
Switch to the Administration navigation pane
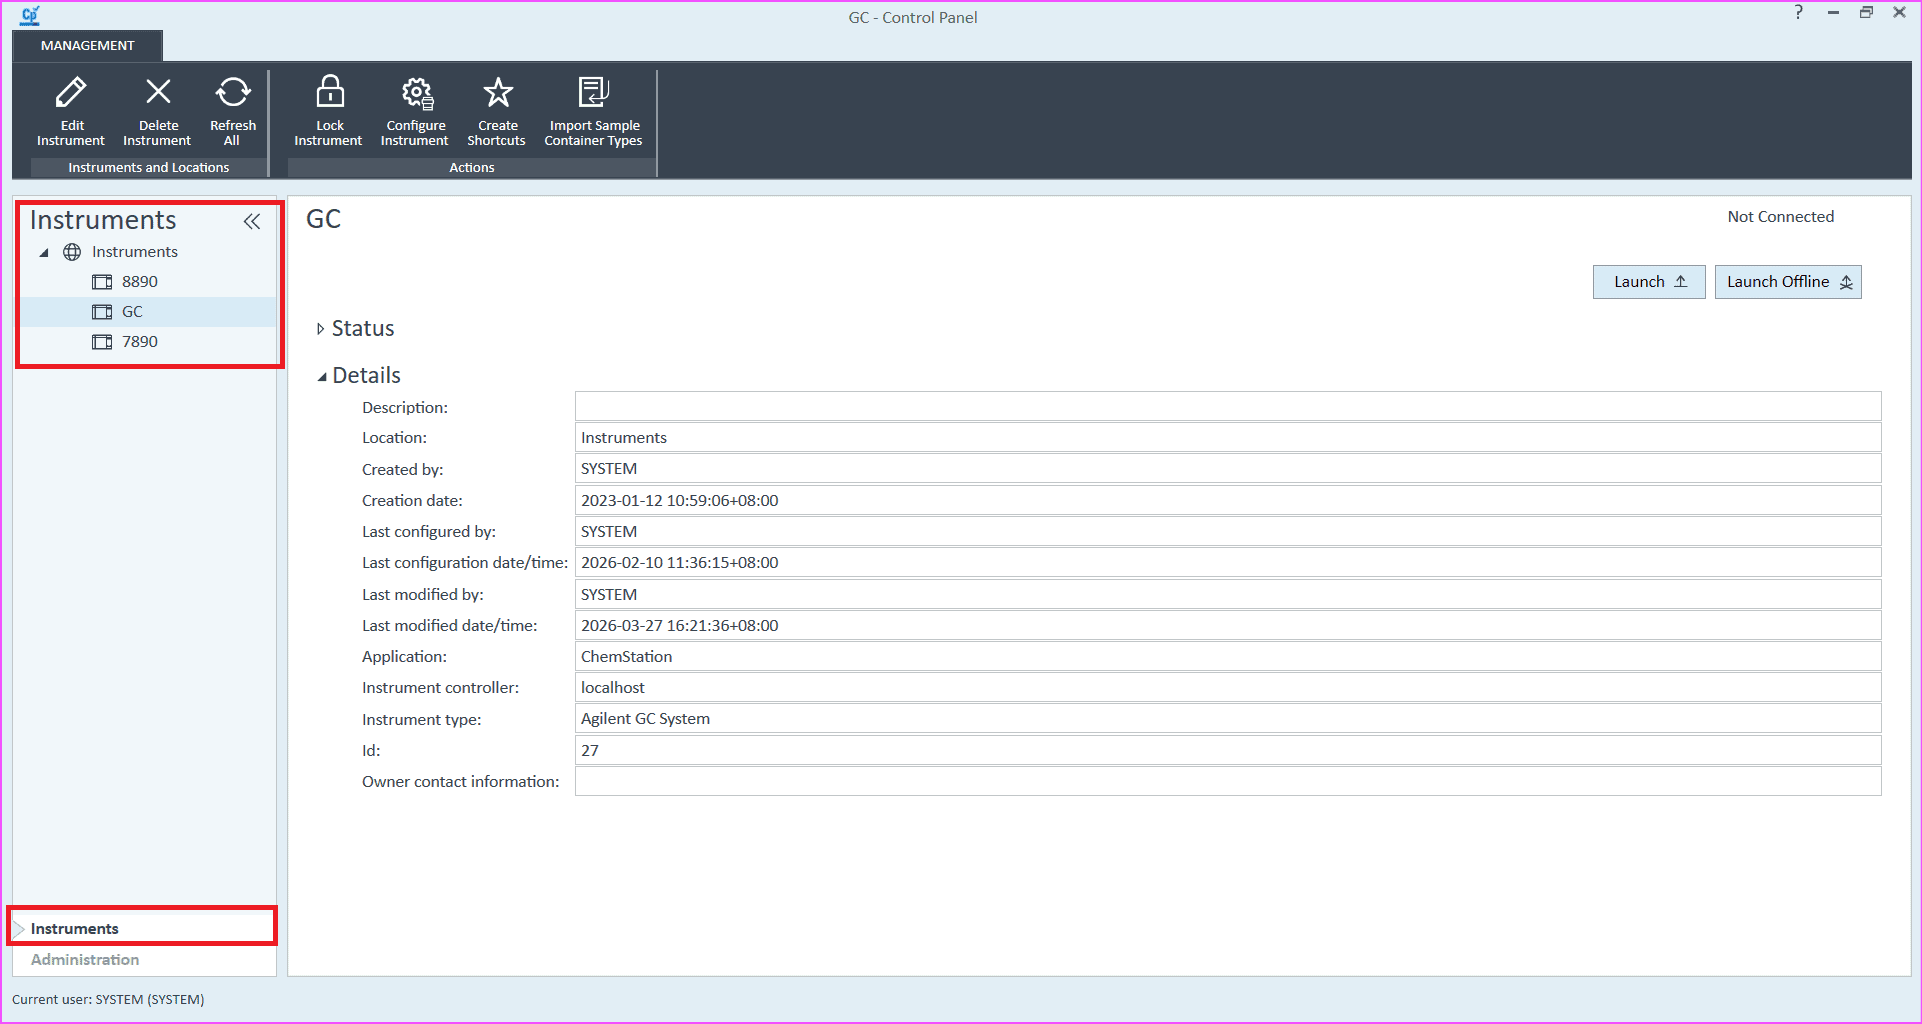(x=143, y=959)
